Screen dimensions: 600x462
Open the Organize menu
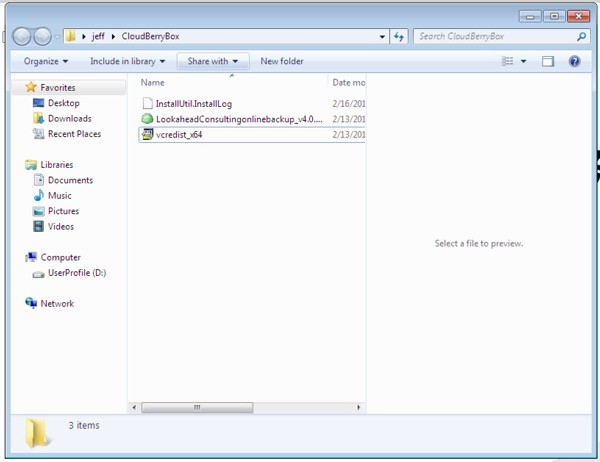pyautogui.click(x=46, y=61)
